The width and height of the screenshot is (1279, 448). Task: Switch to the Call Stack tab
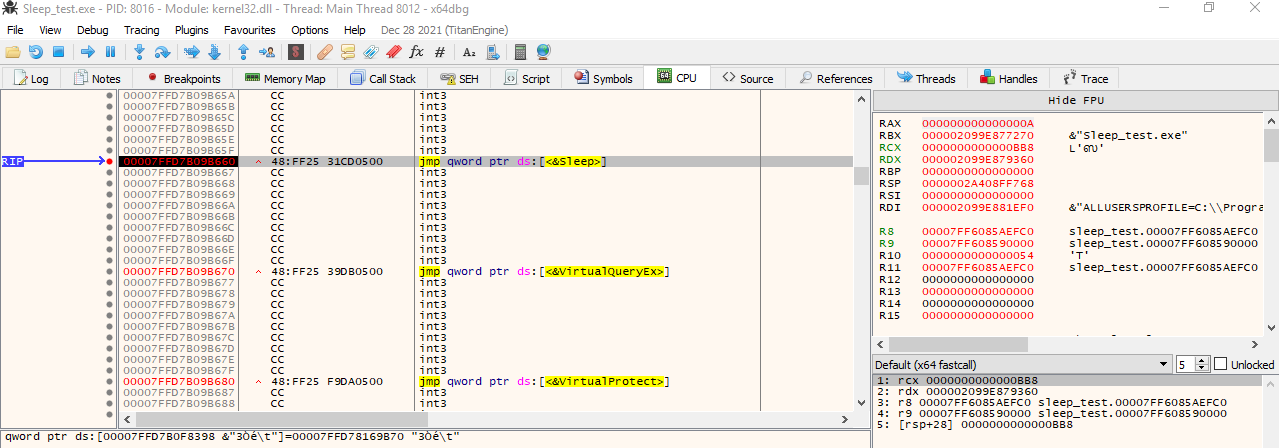(x=382, y=78)
